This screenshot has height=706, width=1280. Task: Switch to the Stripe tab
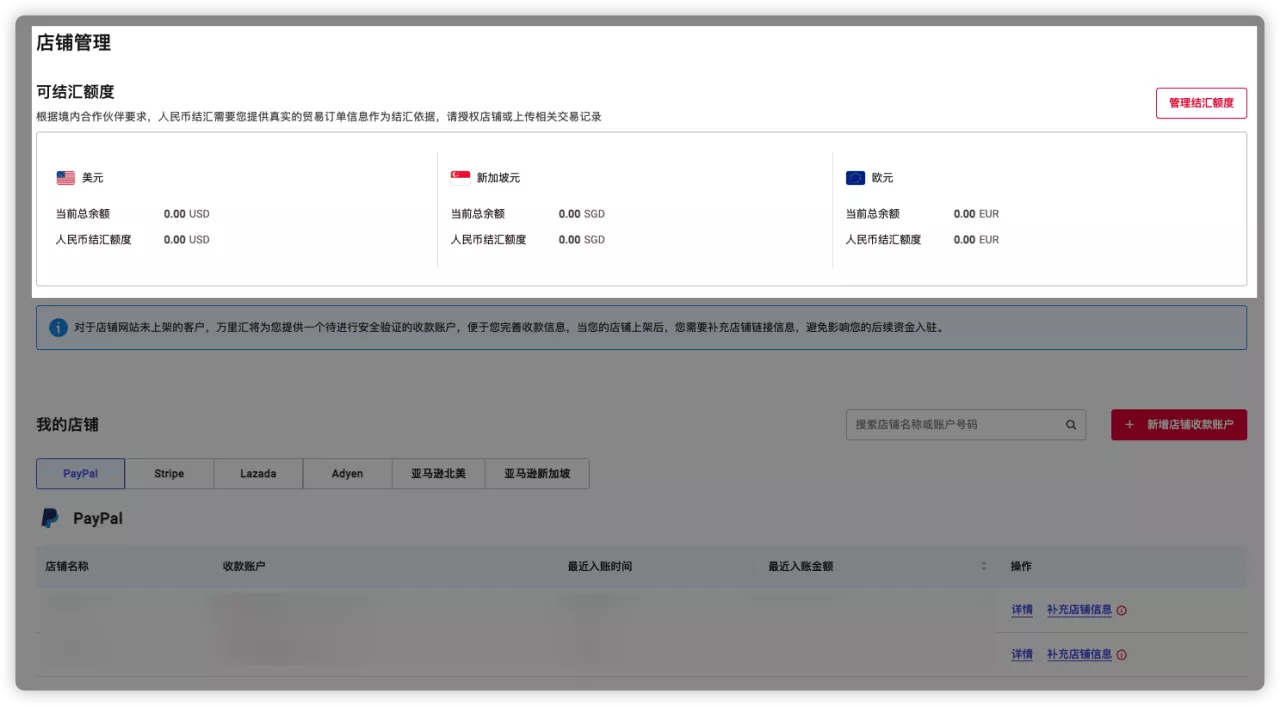point(169,473)
